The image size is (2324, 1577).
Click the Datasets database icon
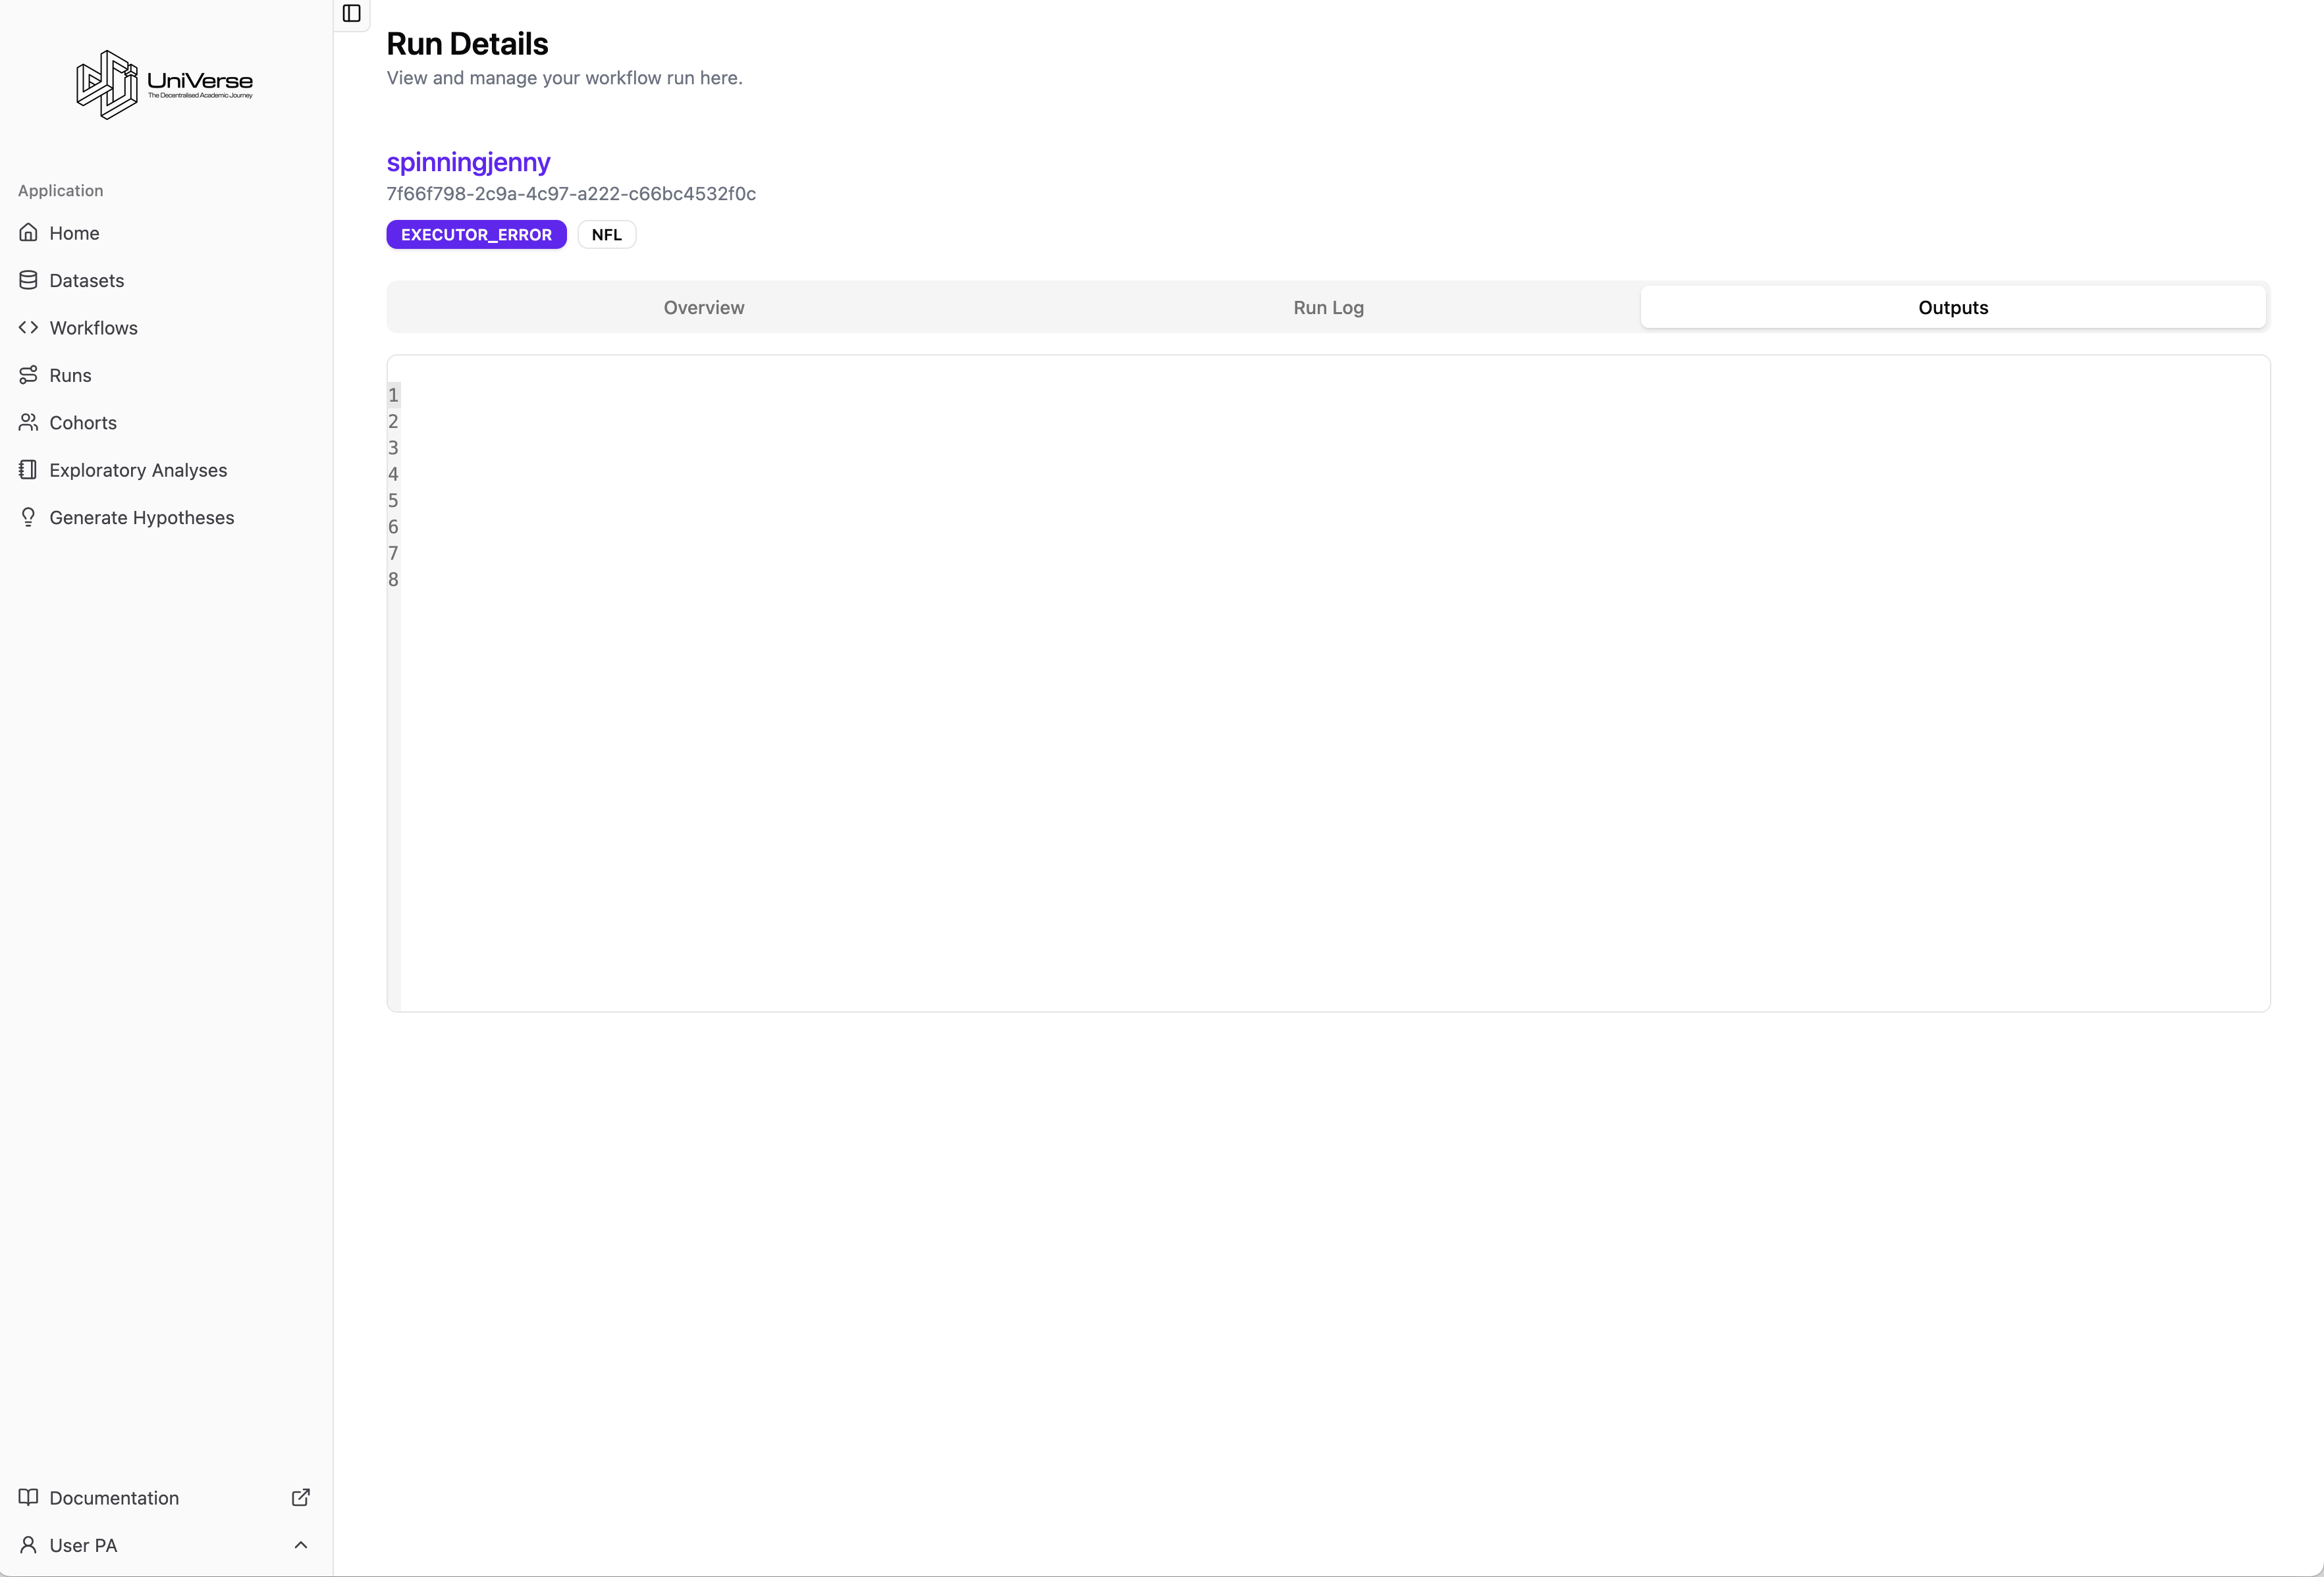point(28,280)
